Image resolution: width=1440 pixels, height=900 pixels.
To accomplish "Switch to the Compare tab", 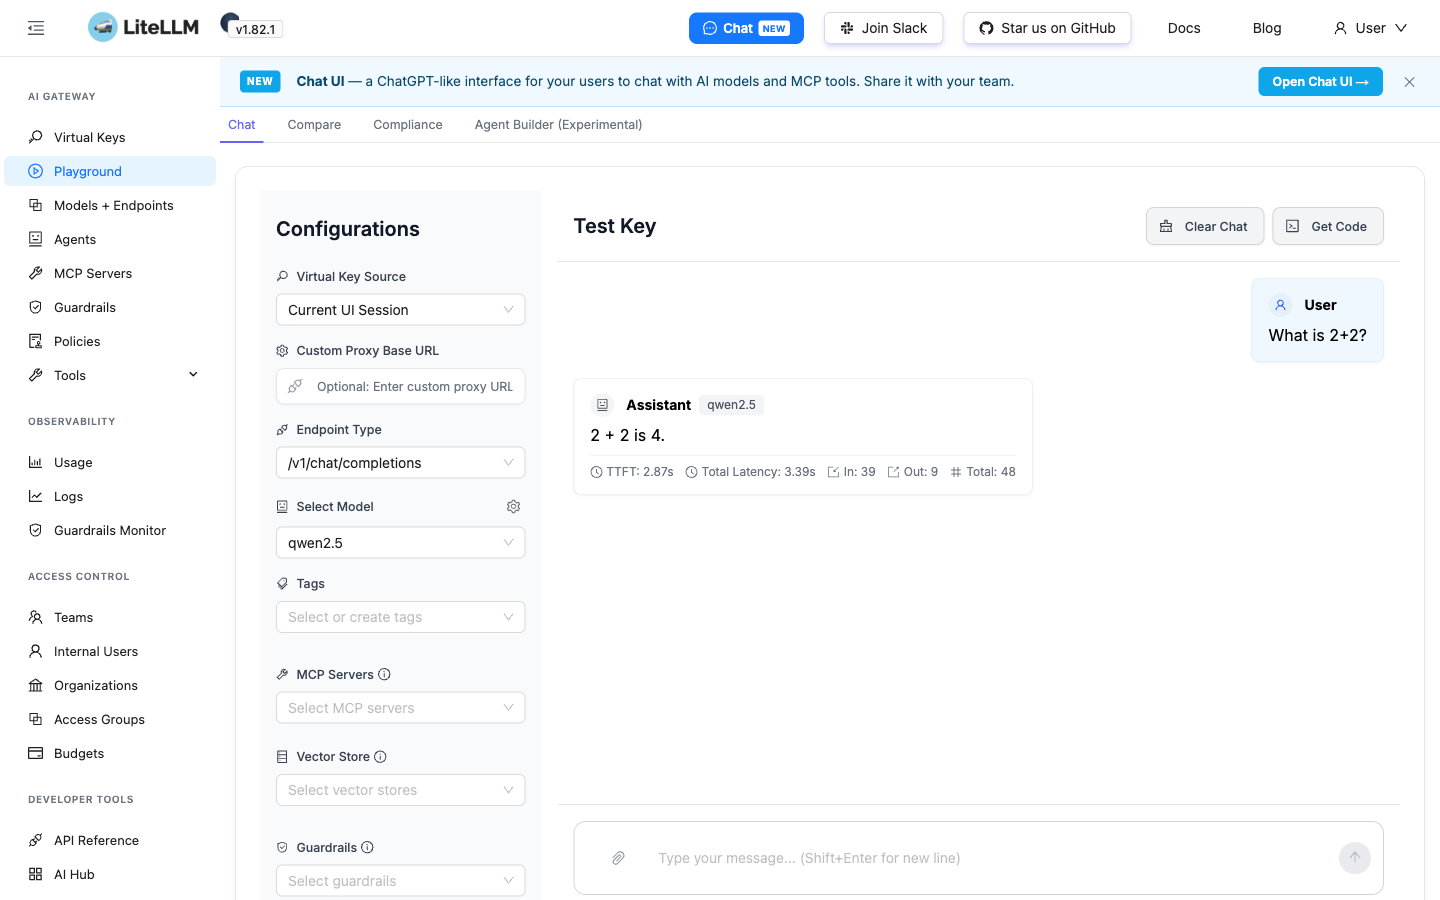I will 314,125.
